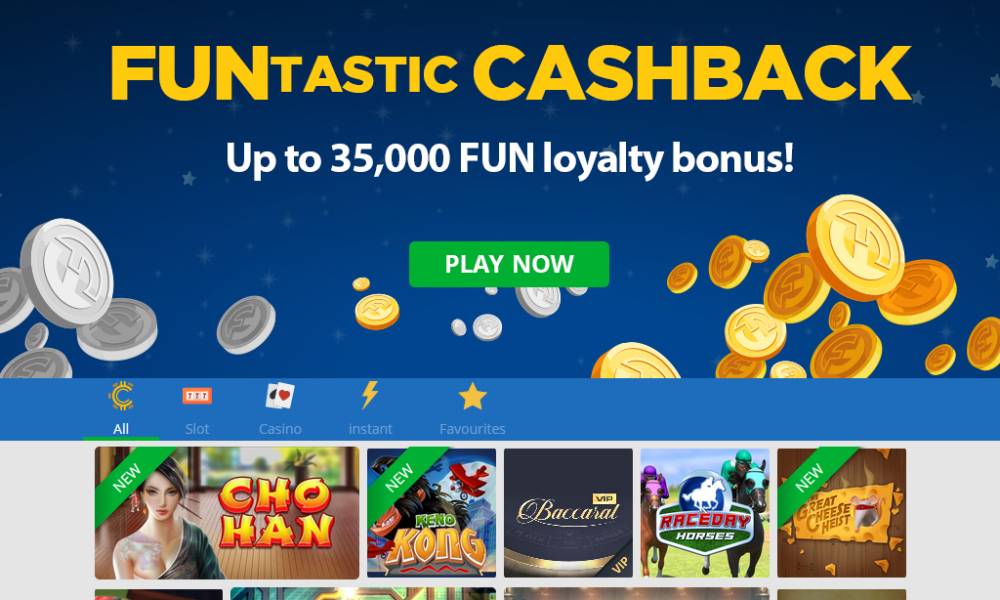Select the Instant tab label

(371, 429)
